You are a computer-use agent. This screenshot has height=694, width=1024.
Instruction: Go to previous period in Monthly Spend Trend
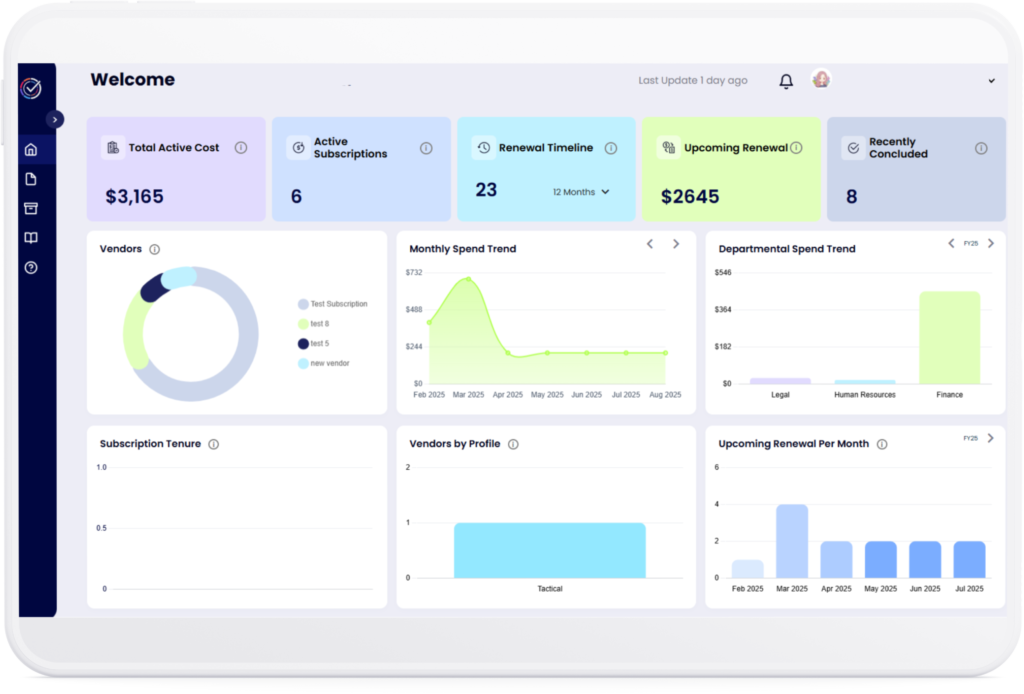tap(650, 244)
